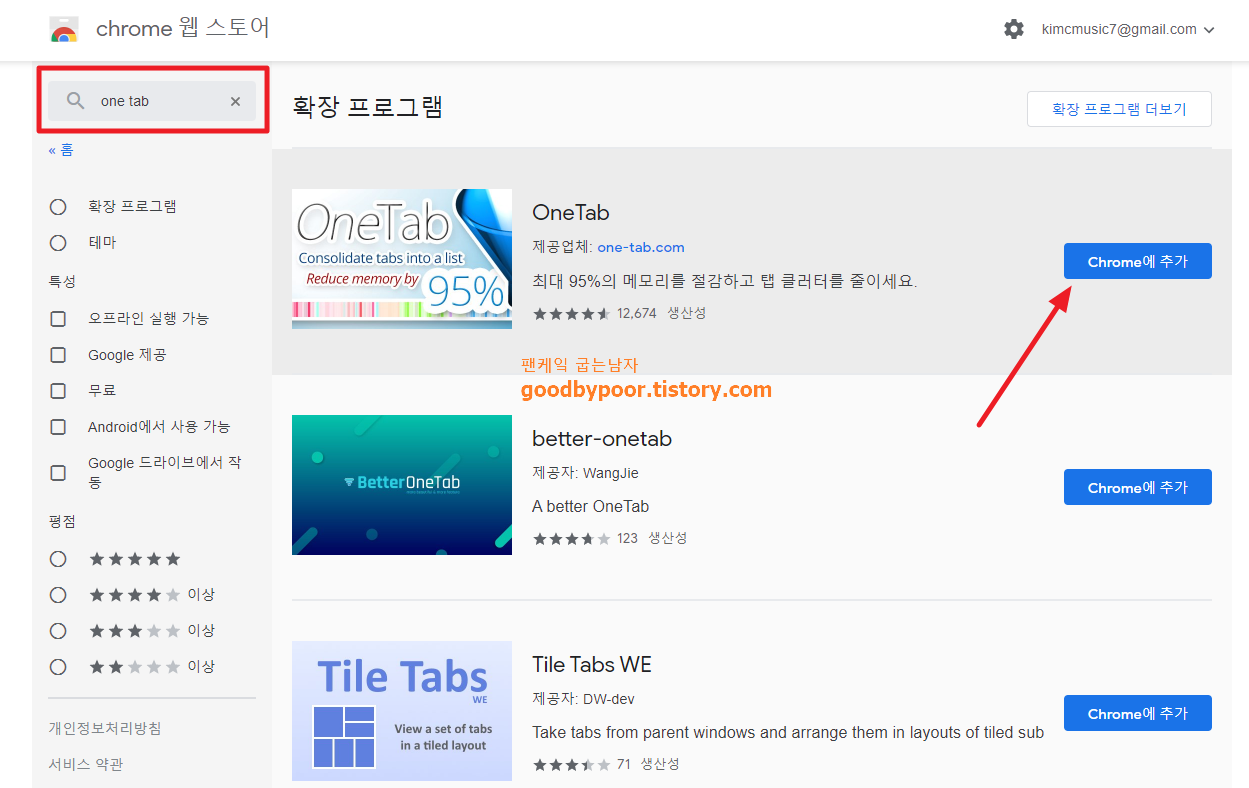Select the 테마 radio button
This screenshot has height=788, width=1249.
pyautogui.click(x=58, y=243)
